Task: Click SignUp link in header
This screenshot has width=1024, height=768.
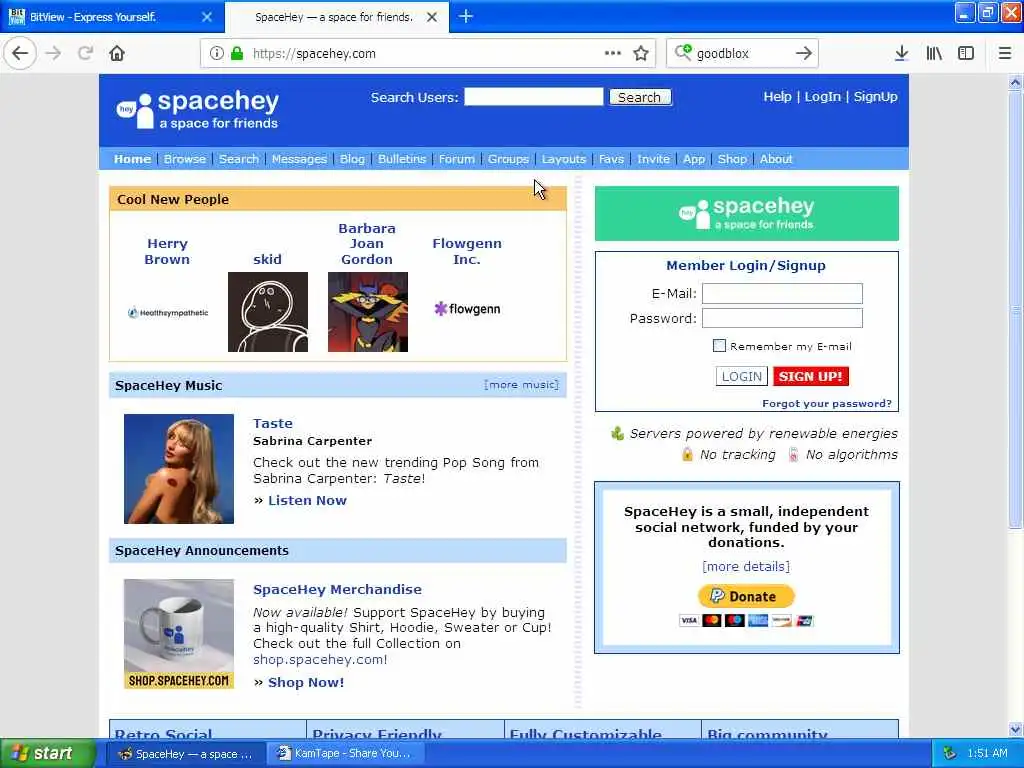Action: pos(875,97)
